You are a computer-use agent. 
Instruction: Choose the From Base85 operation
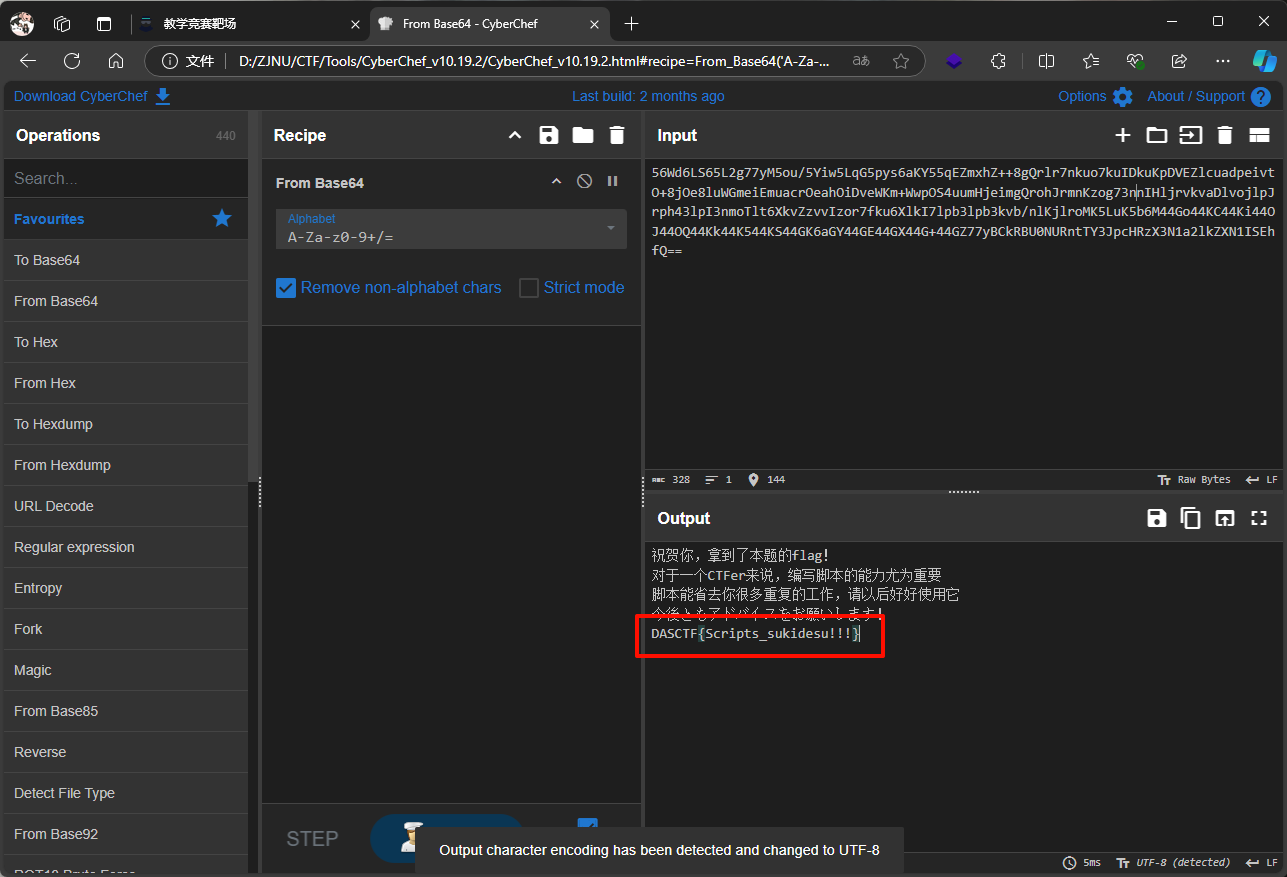[x=126, y=711]
